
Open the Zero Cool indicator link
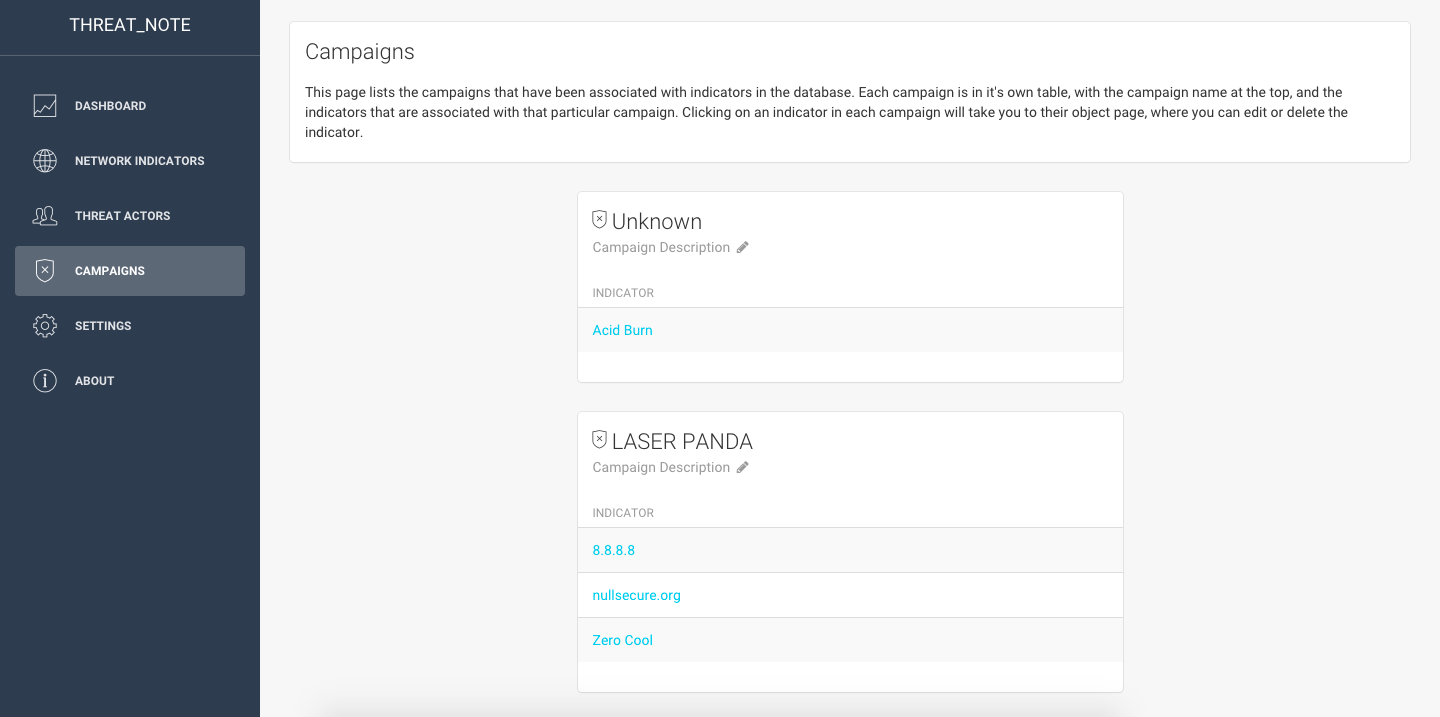tap(622, 641)
